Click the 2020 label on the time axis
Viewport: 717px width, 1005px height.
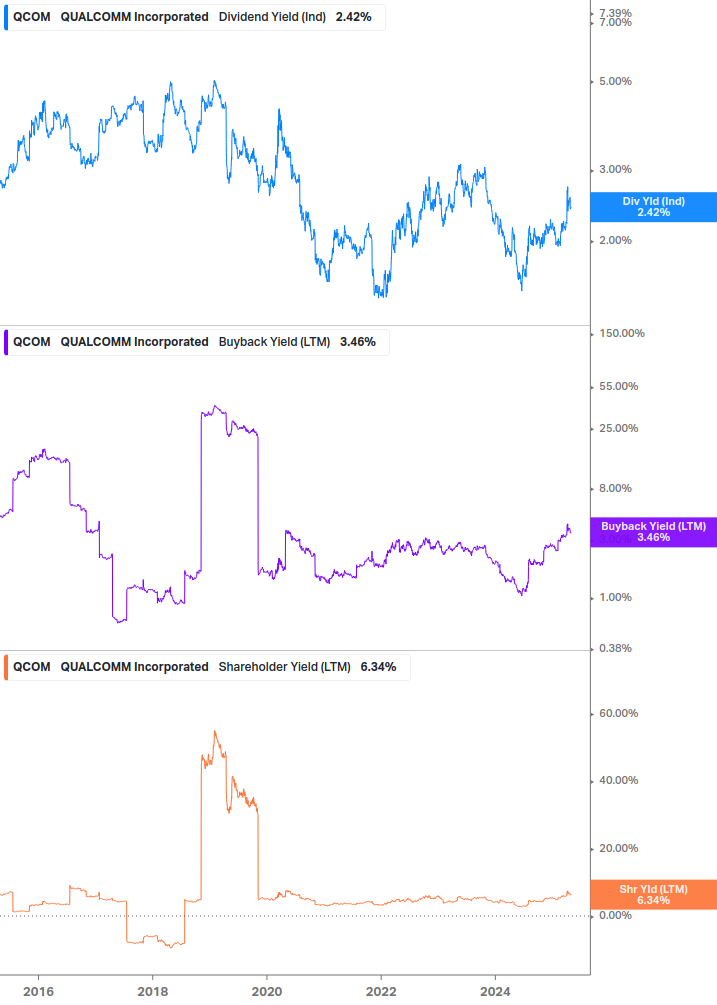pyautogui.click(x=267, y=992)
